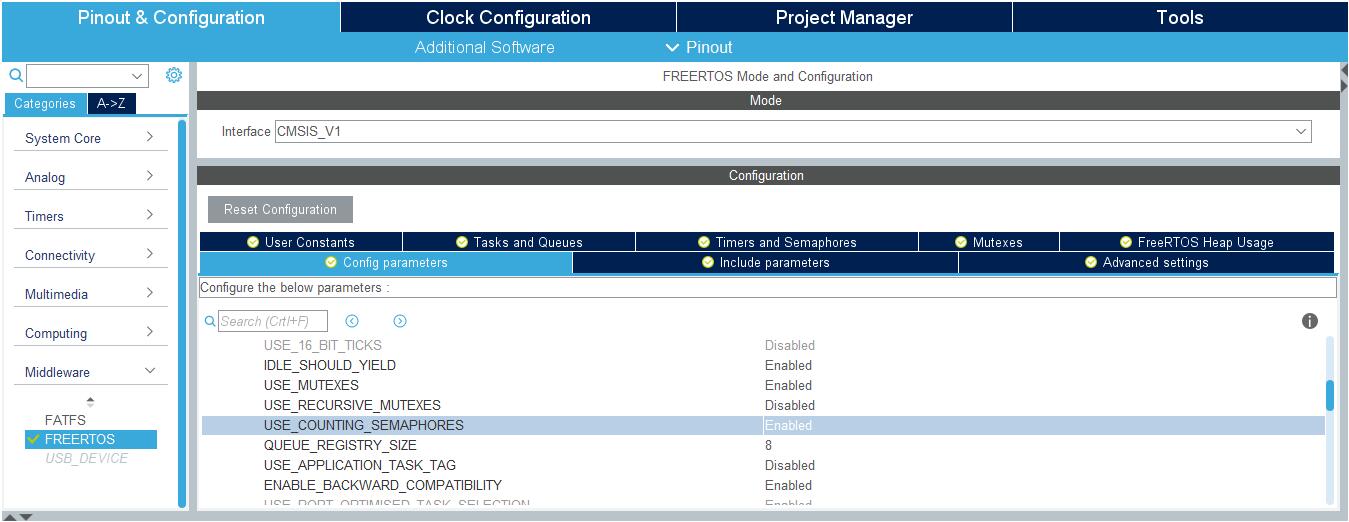Viewport: 1349px width, 522px height.
Task: Open the Timers and Semaphores tab
Action: (x=777, y=242)
